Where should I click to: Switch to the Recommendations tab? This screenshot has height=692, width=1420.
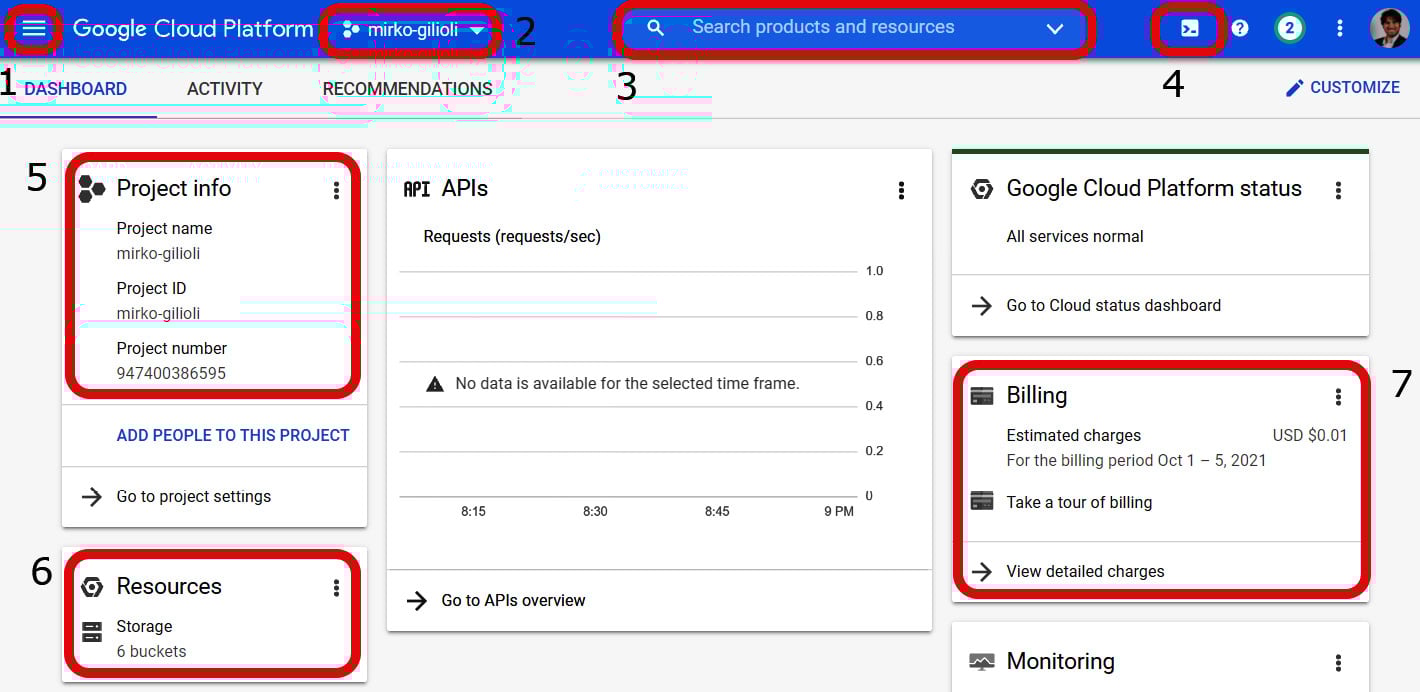(x=408, y=89)
